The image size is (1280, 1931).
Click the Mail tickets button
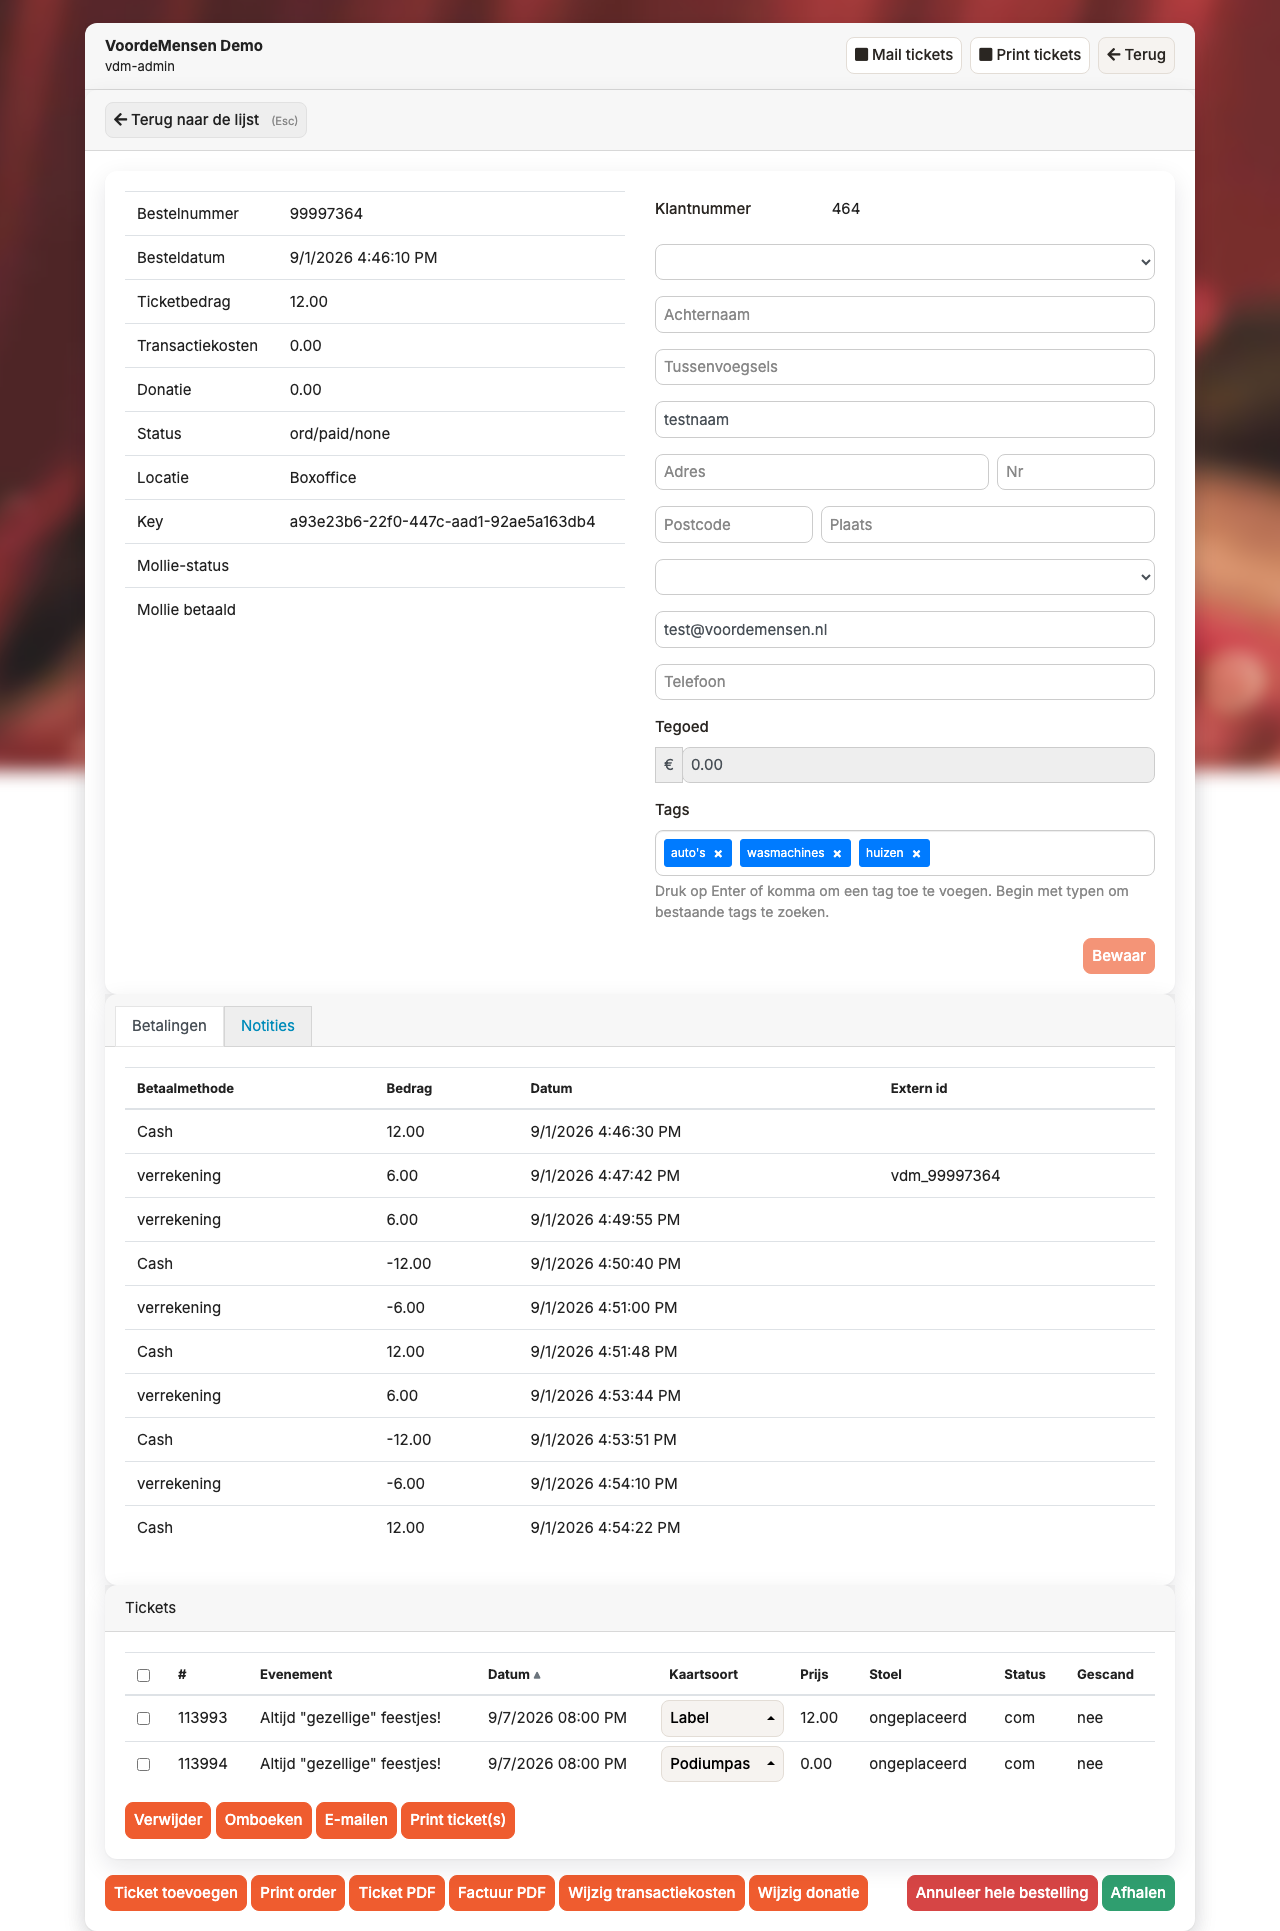point(904,55)
